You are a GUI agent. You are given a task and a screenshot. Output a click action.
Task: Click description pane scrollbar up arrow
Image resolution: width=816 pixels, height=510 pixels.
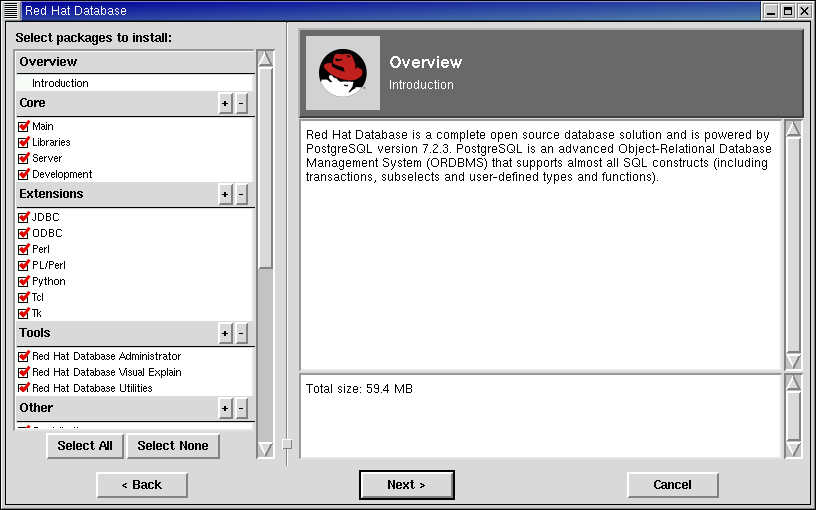[x=793, y=129]
